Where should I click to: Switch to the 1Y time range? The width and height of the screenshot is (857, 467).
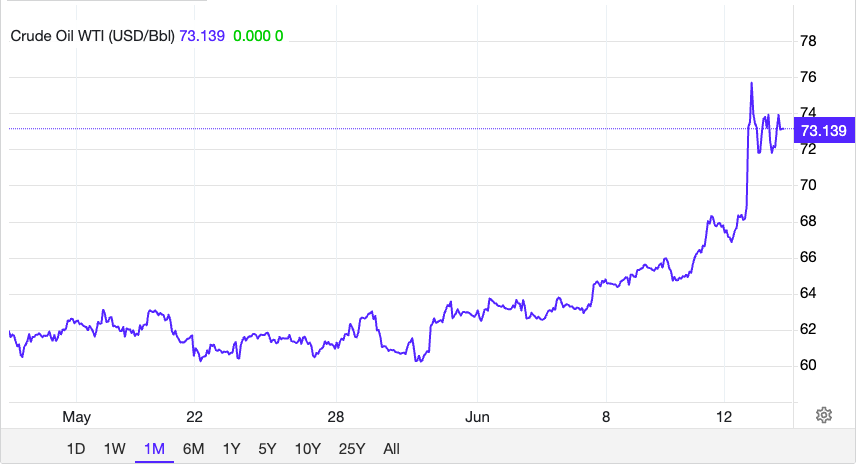[231, 450]
